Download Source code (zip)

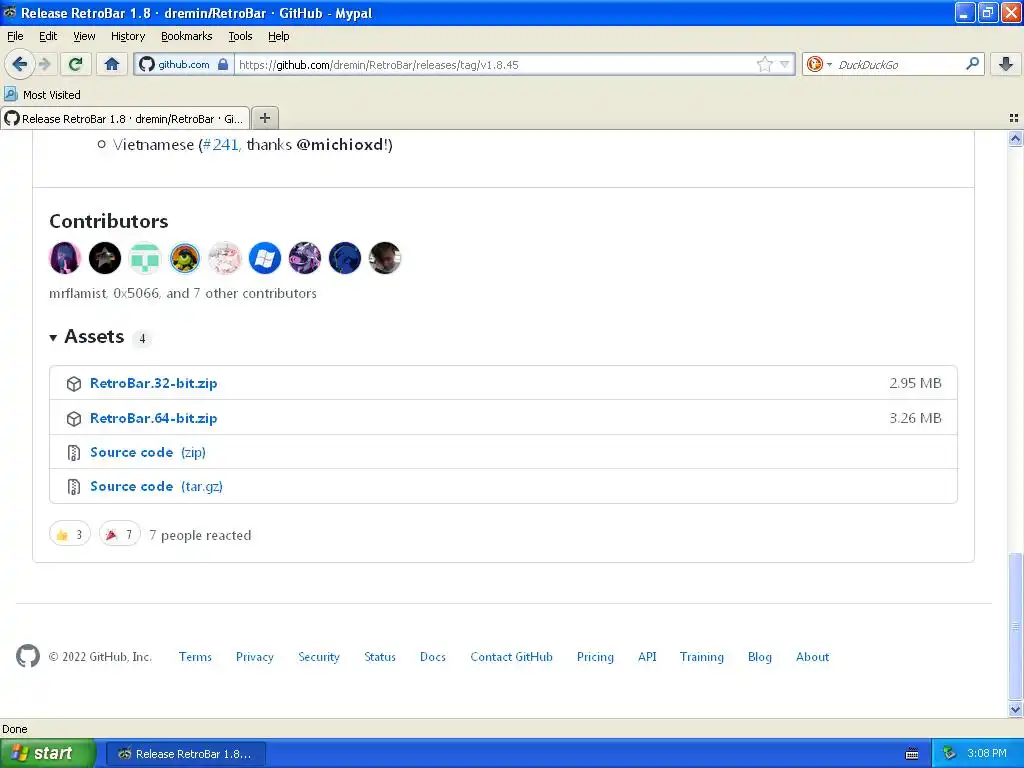(x=148, y=452)
